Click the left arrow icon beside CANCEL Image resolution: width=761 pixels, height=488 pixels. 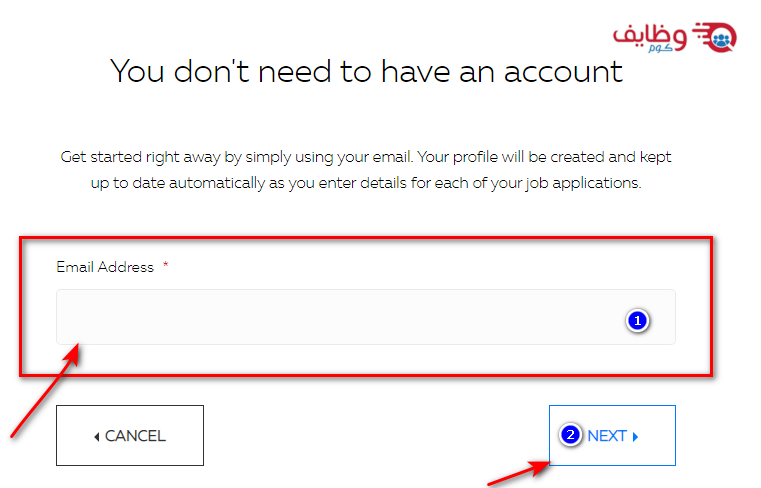[97, 437]
